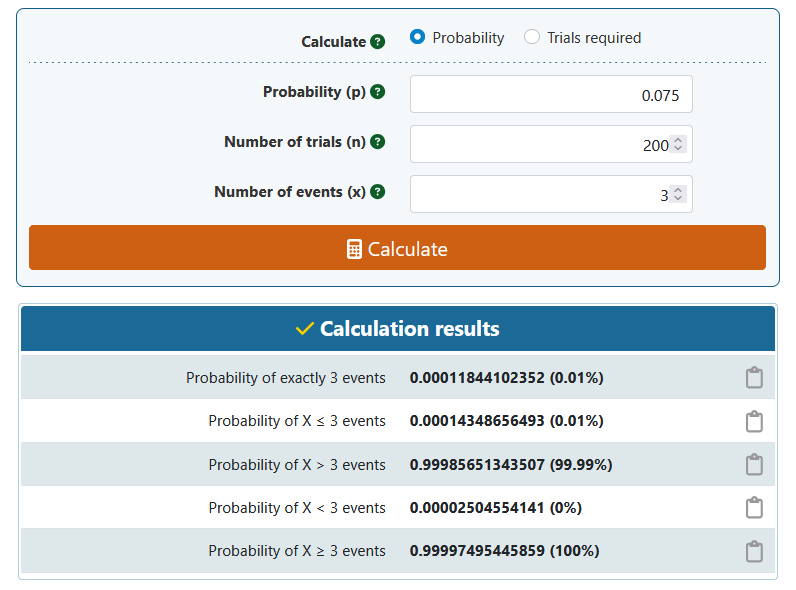The image size is (796, 590).
Task: Increase the number of trials with up arrow
Action: [x=678, y=140]
